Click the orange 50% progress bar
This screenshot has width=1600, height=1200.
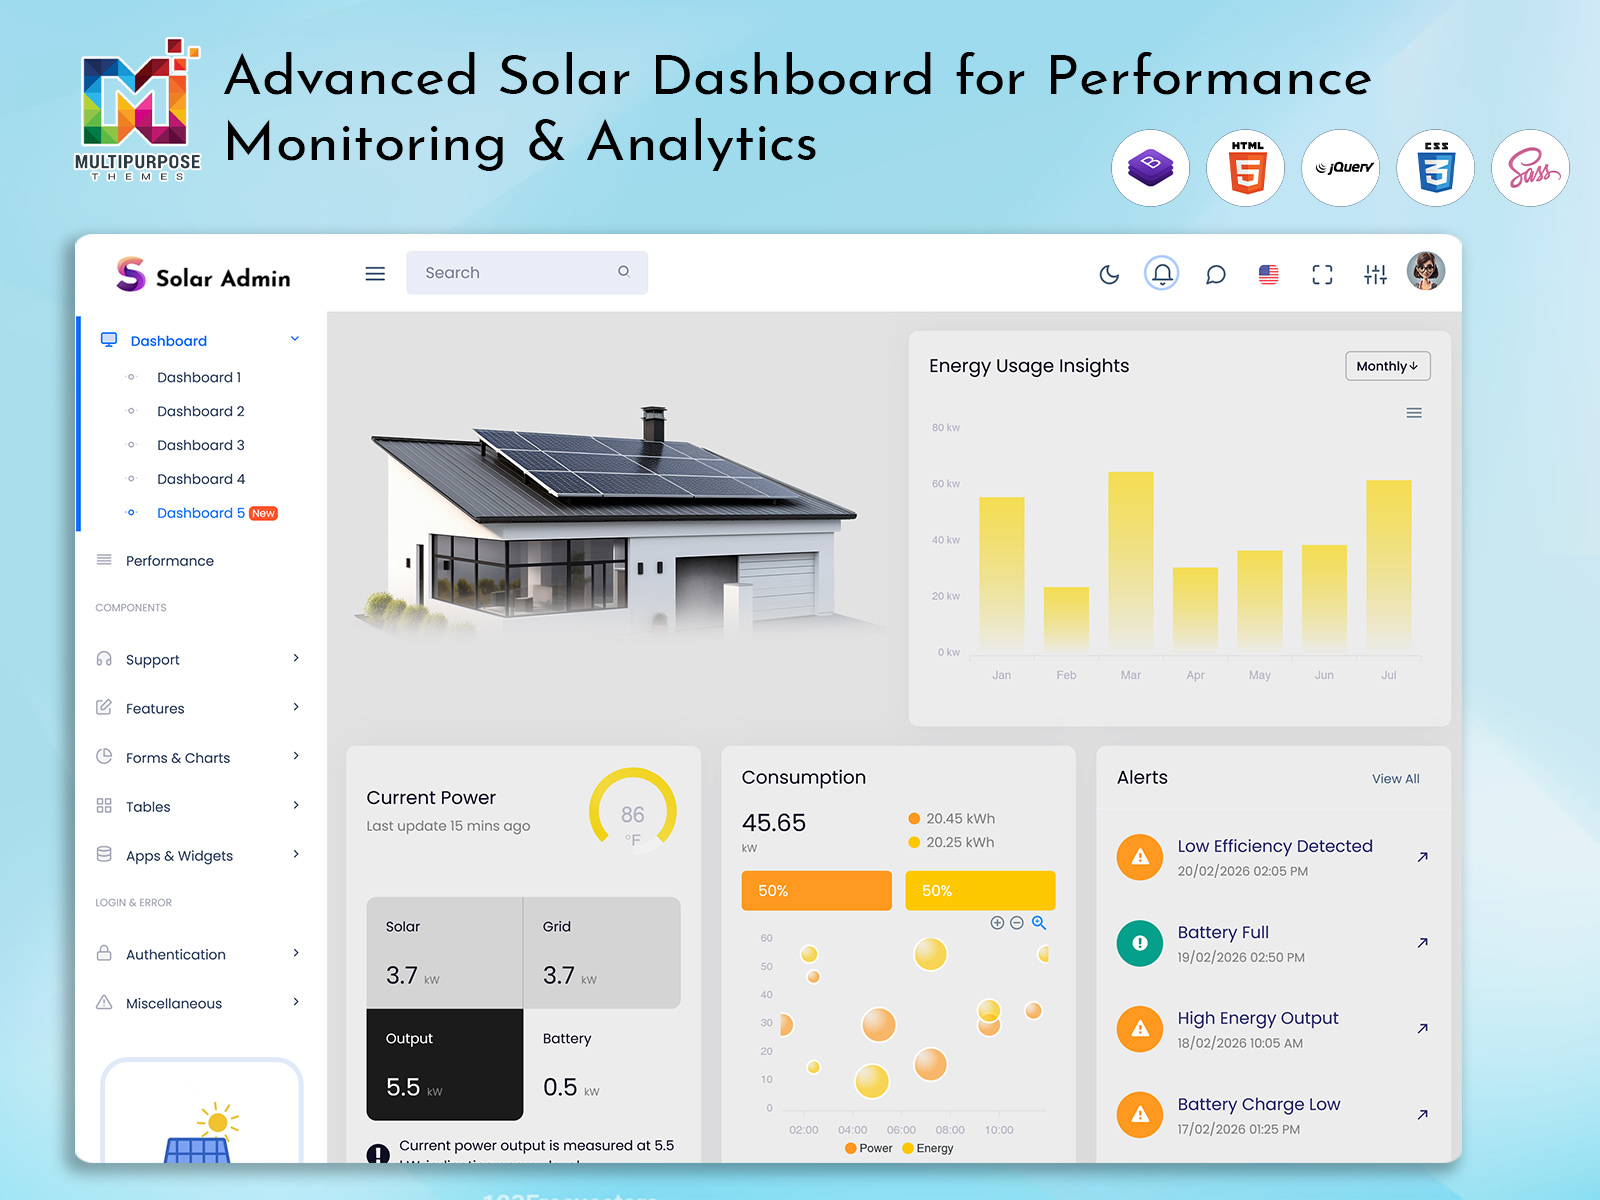point(816,890)
